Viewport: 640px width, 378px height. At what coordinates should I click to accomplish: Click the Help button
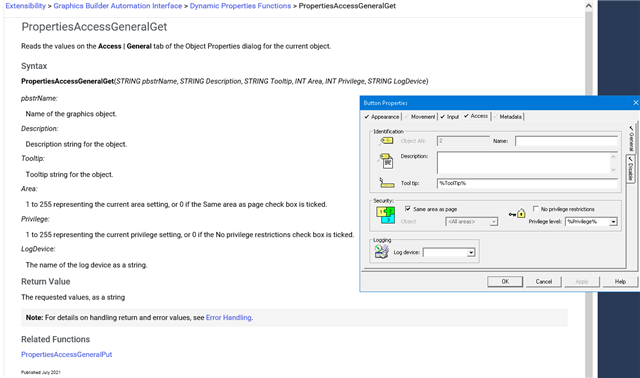[620, 282]
